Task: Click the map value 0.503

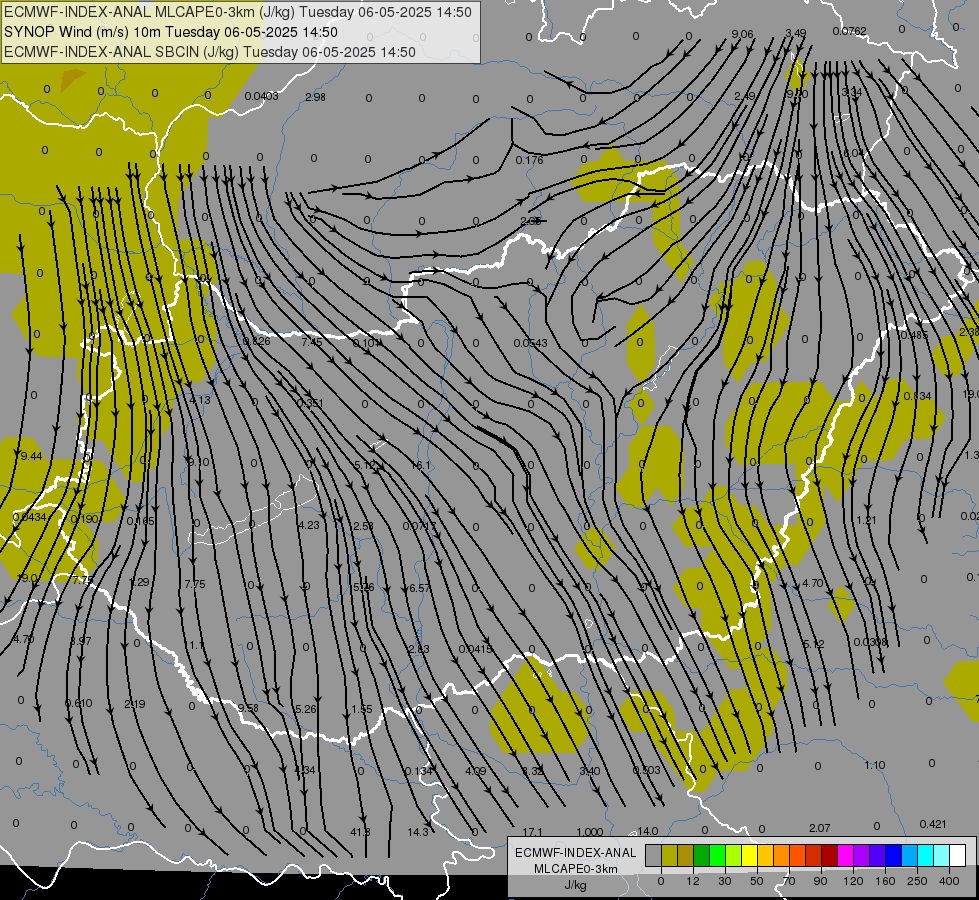Action: 646,770
